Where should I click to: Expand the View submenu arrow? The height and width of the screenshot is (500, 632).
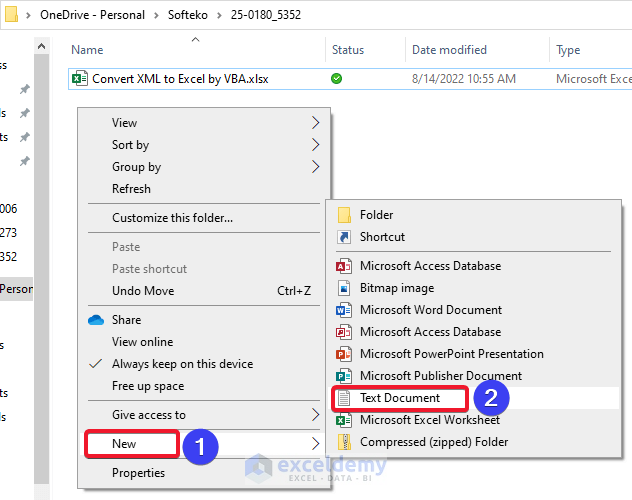pyautogui.click(x=316, y=123)
